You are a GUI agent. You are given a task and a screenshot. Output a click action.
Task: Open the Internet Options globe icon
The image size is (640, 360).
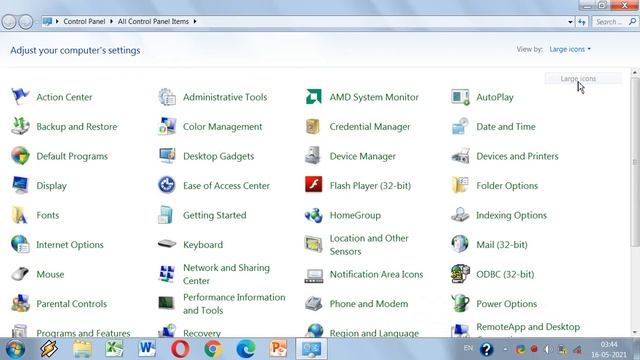(20, 244)
